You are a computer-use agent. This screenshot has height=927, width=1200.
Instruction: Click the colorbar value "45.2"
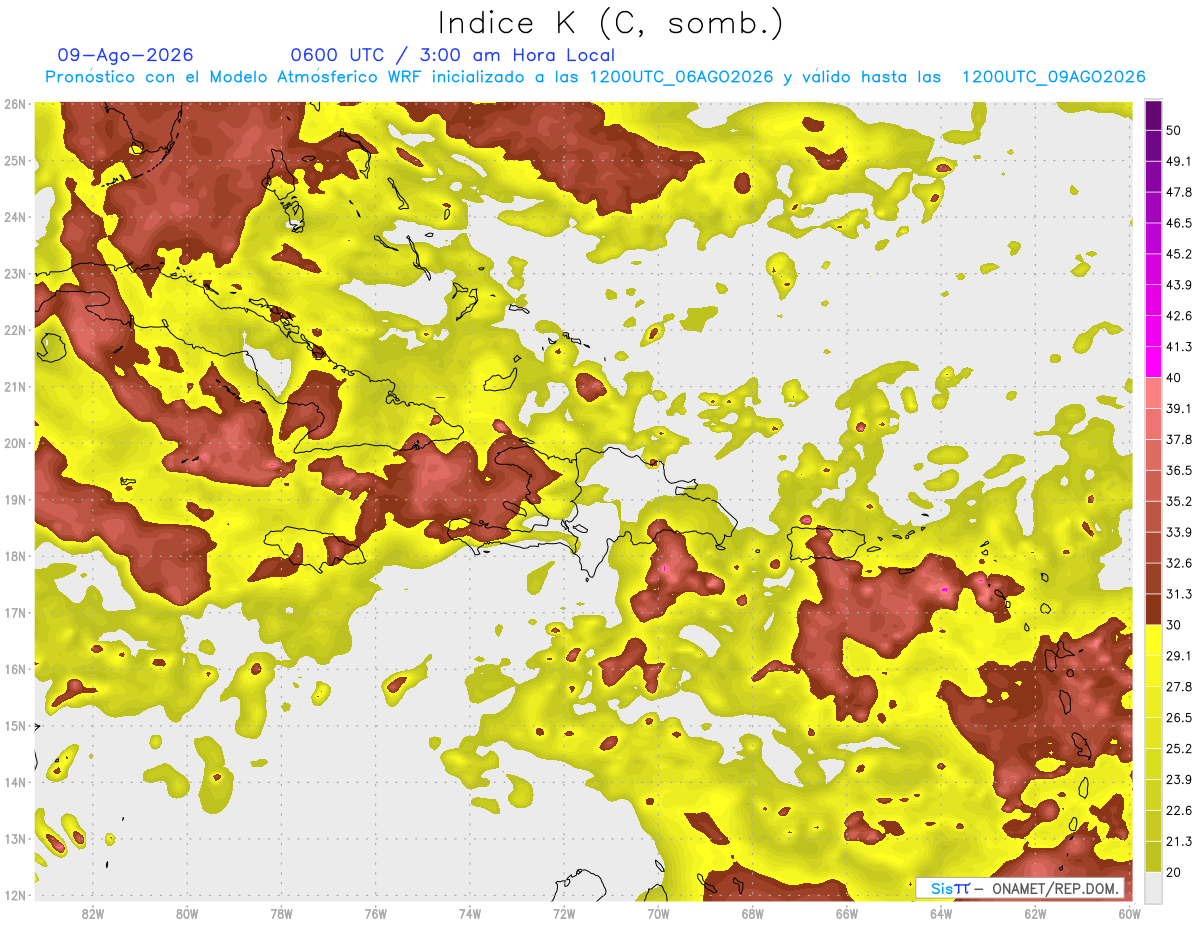point(1180,254)
